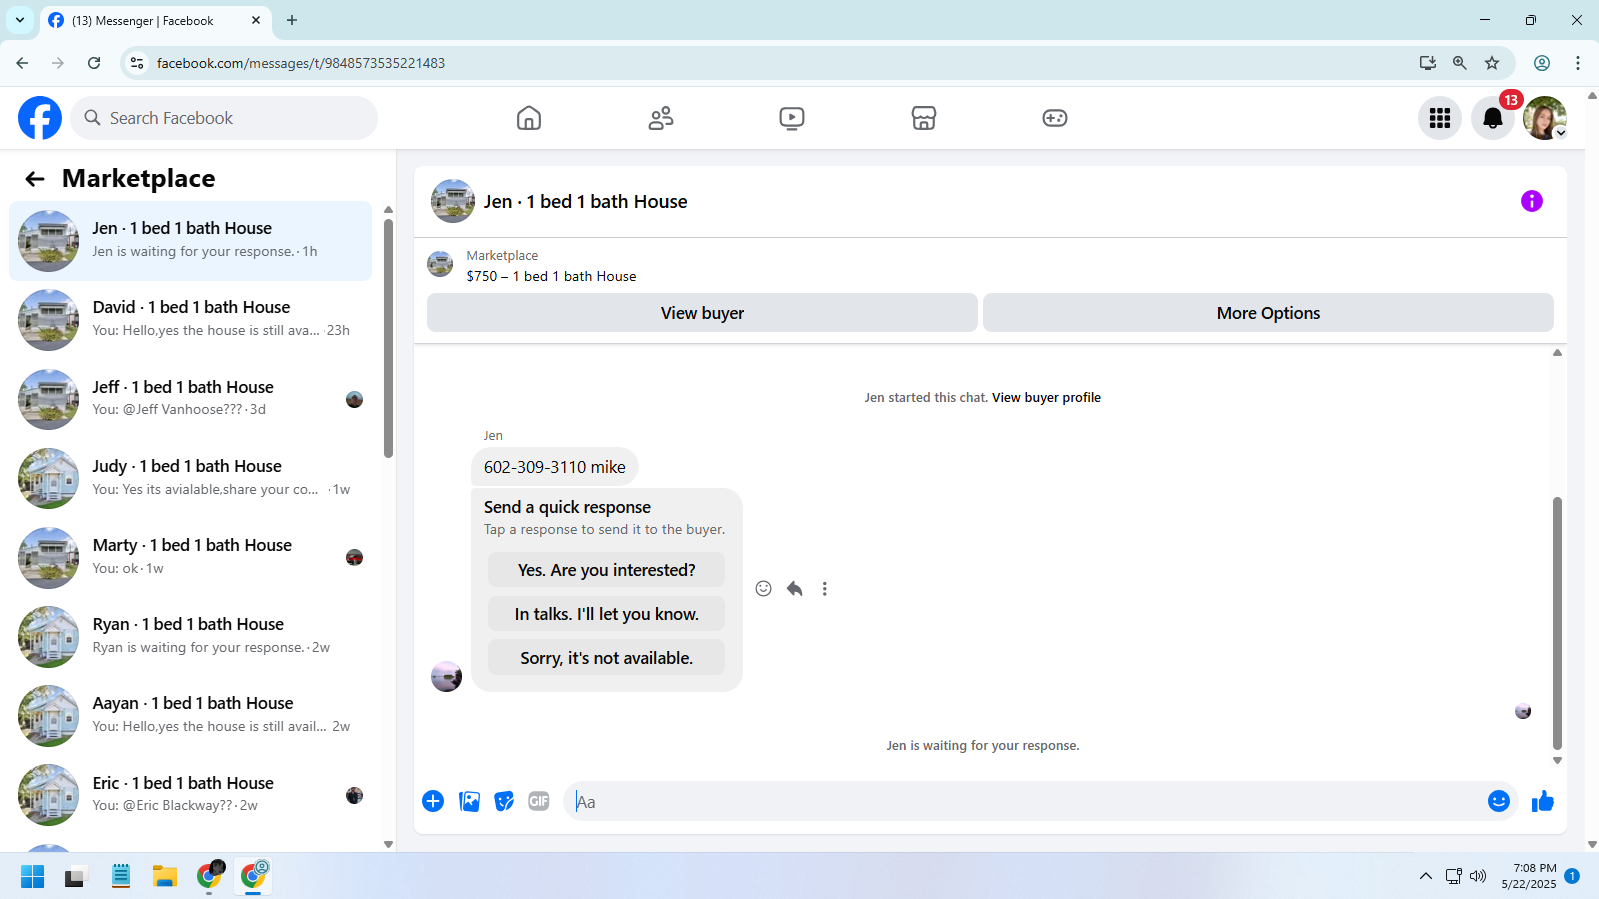Open a new browser tab
The height and width of the screenshot is (899, 1599).
pos(292,20)
